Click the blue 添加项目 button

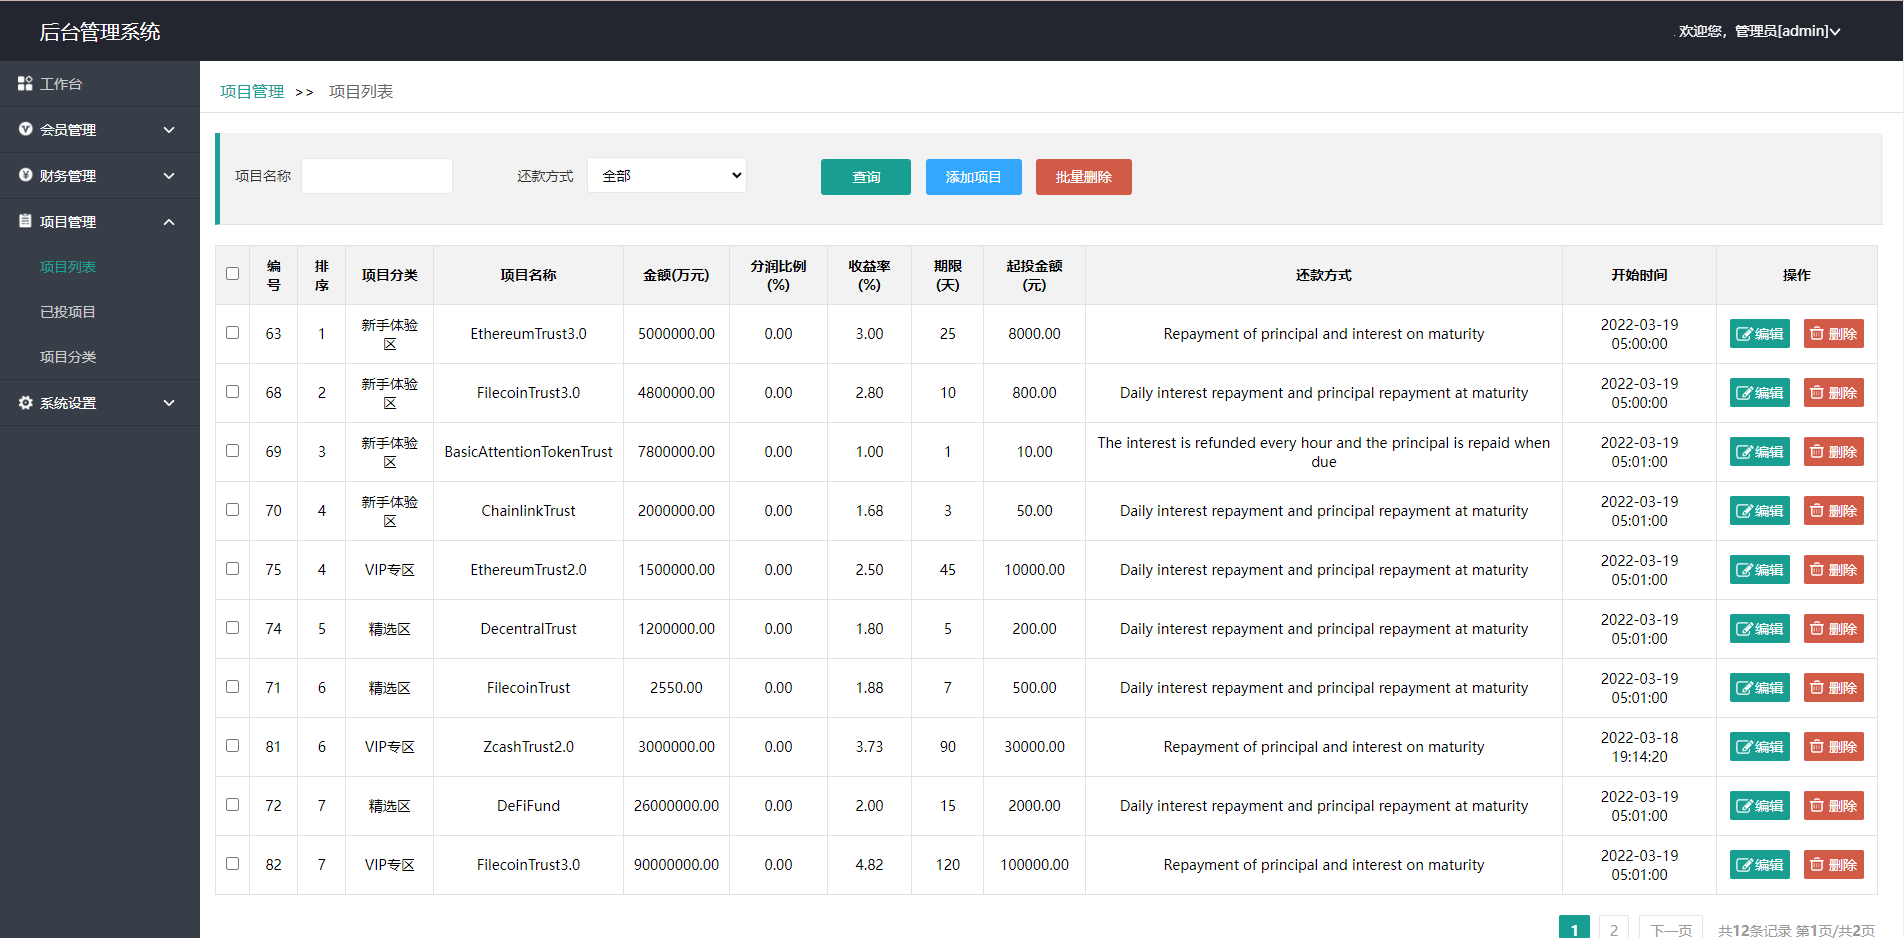point(973,177)
